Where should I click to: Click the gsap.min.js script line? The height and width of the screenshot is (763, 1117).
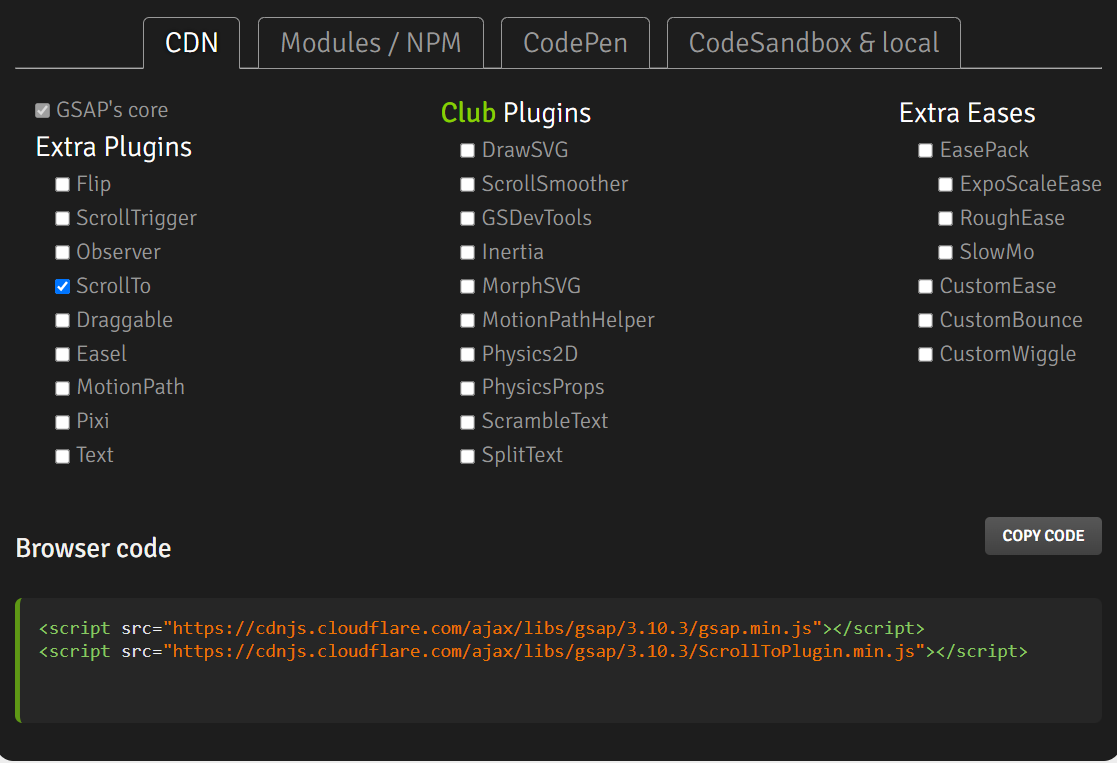tap(482, 628)
